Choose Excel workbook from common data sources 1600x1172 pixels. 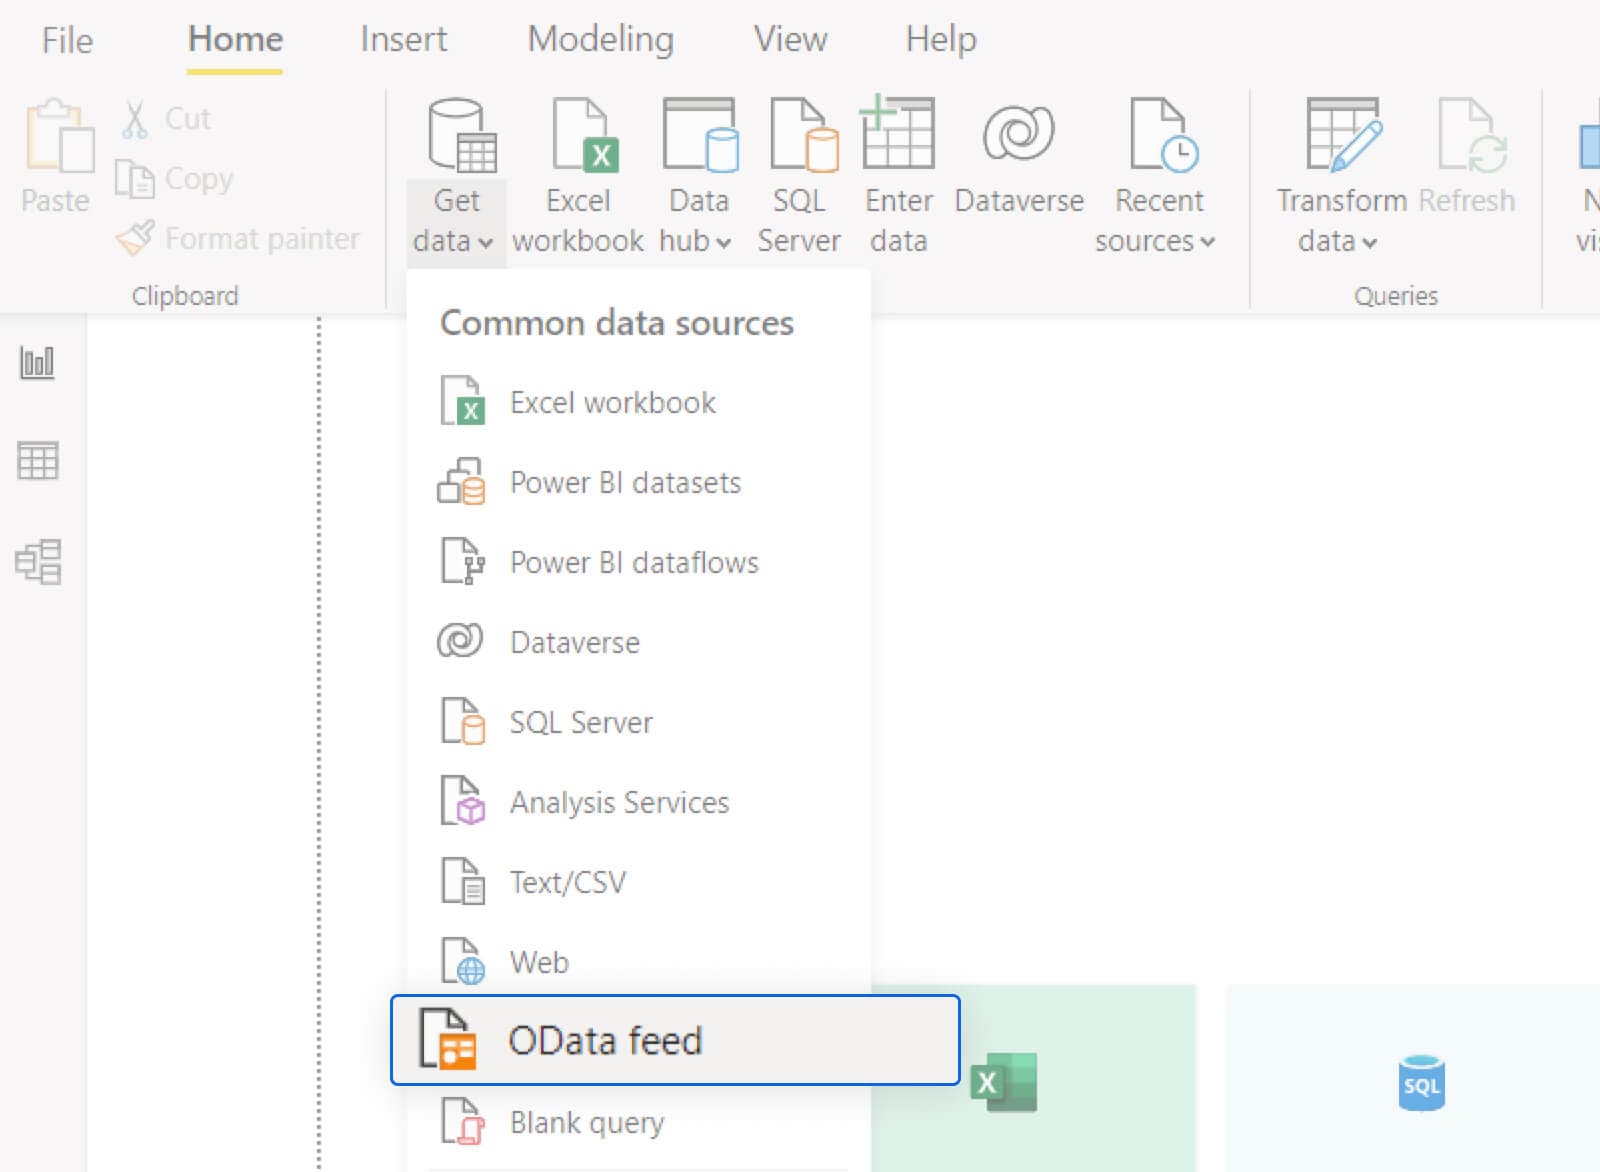[638, 402]
